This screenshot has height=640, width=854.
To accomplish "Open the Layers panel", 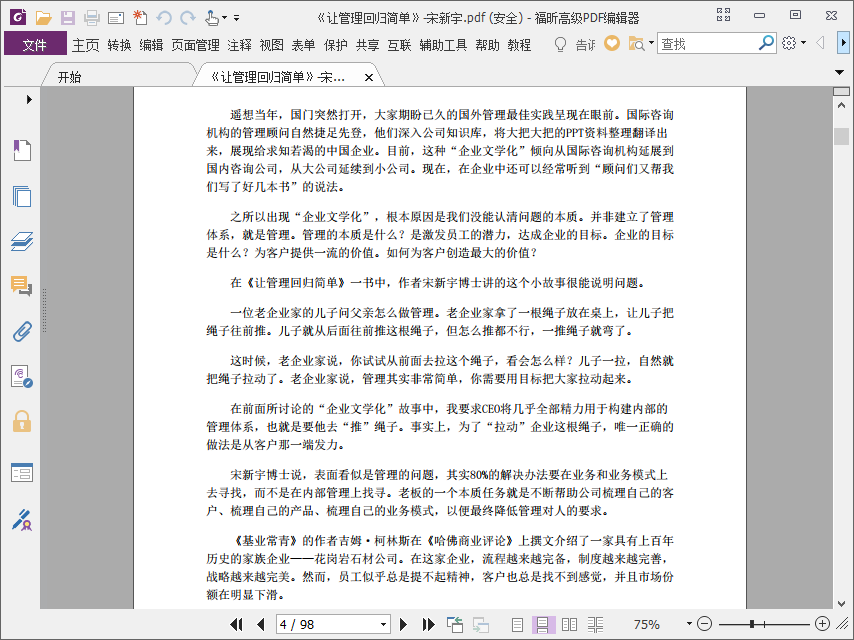I will 22,241.
